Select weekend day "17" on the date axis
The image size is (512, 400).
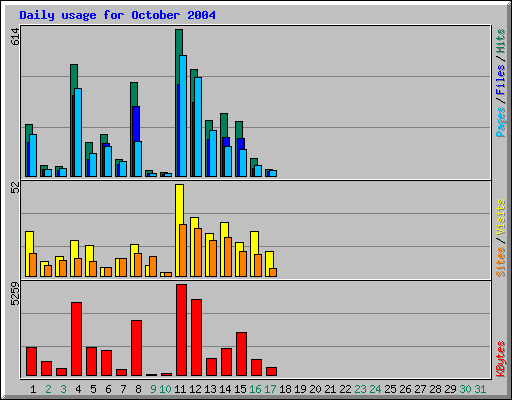click(x=270, y=389)
